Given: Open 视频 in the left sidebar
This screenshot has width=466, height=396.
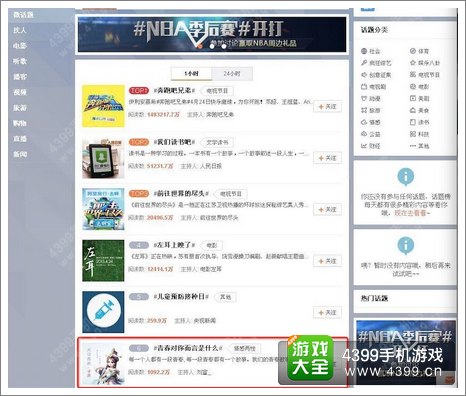Looking at the screenshot, I should pos(20,92).
